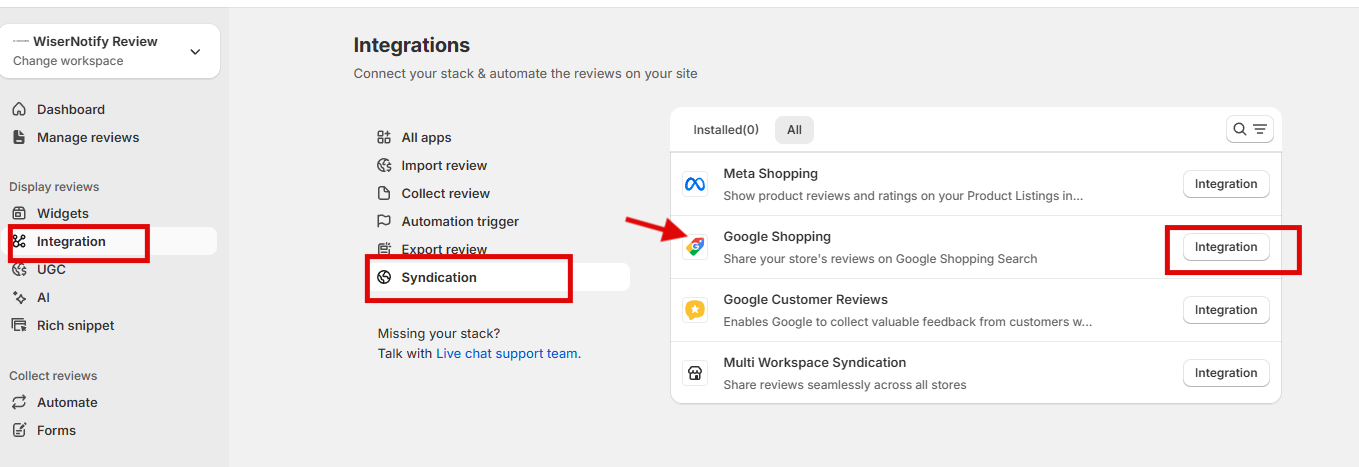Open Syndication category in integrations
Screen dimensions: 1359x467
pos(439,277)
